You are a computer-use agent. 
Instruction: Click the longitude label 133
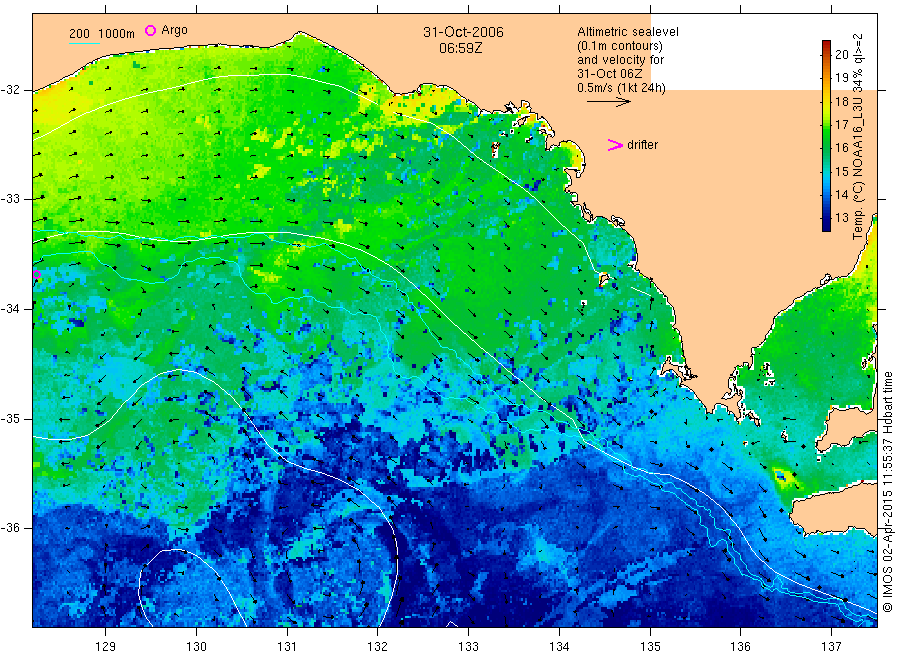[468, 646]
